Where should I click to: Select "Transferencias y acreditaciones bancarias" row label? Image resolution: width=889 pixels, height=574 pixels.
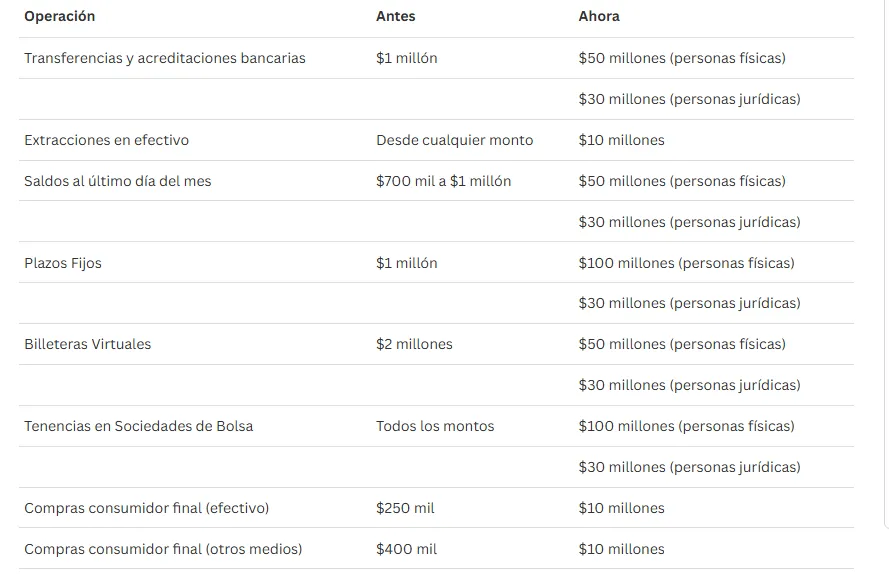165,58
